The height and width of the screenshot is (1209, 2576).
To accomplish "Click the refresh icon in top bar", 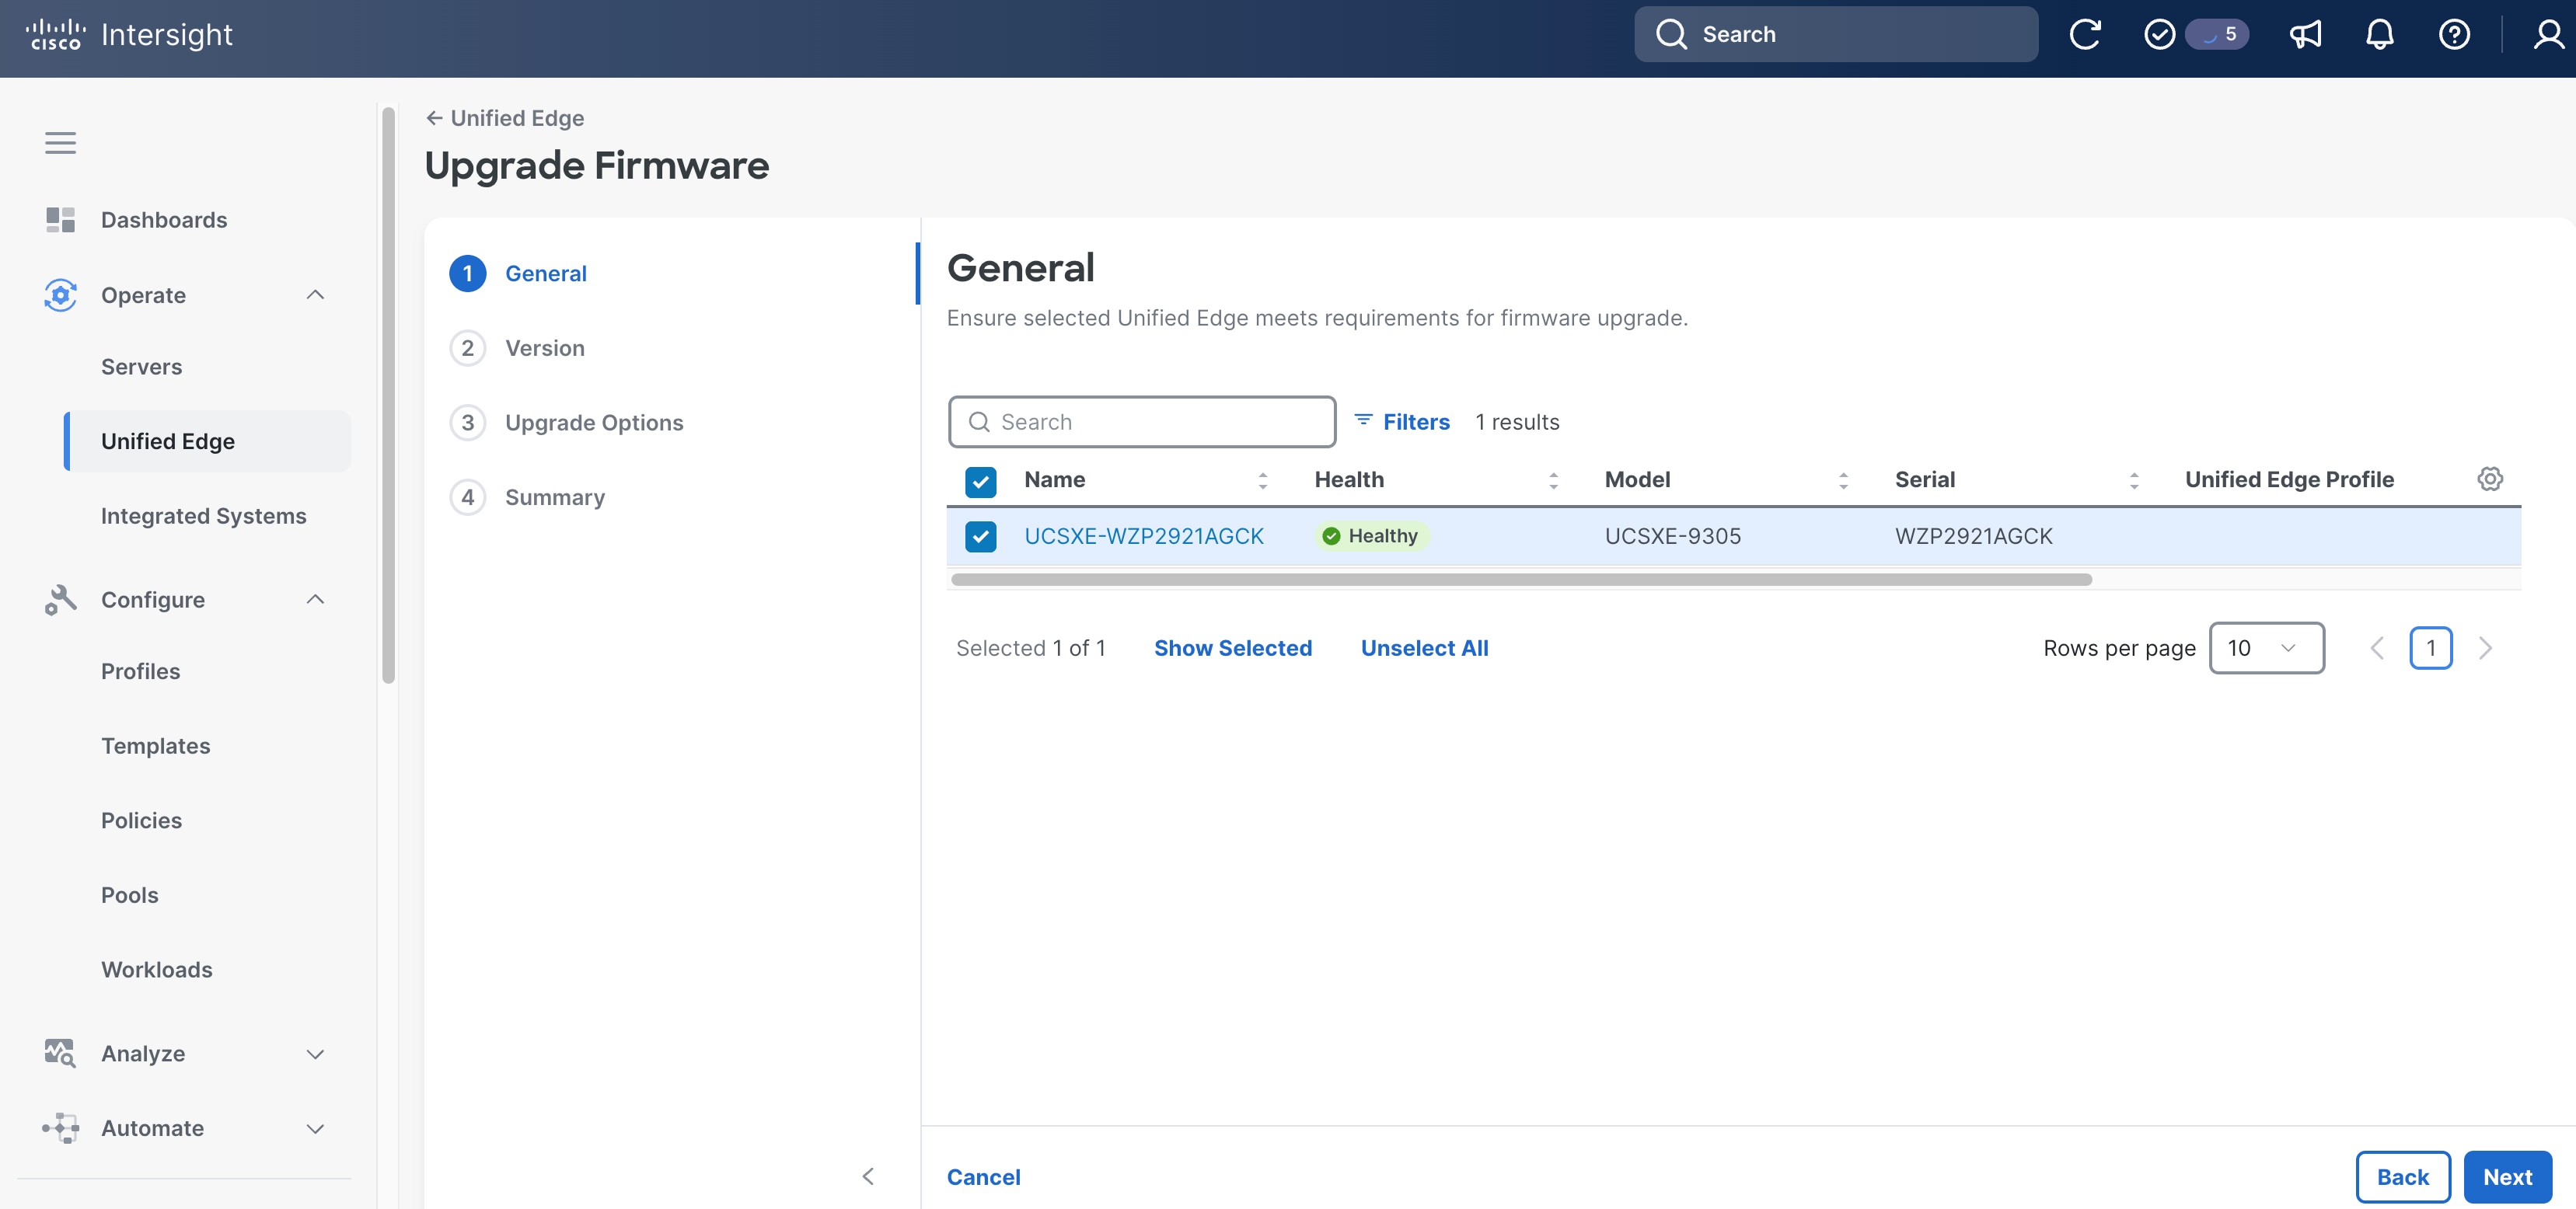I will click(x=2085, y=34).
